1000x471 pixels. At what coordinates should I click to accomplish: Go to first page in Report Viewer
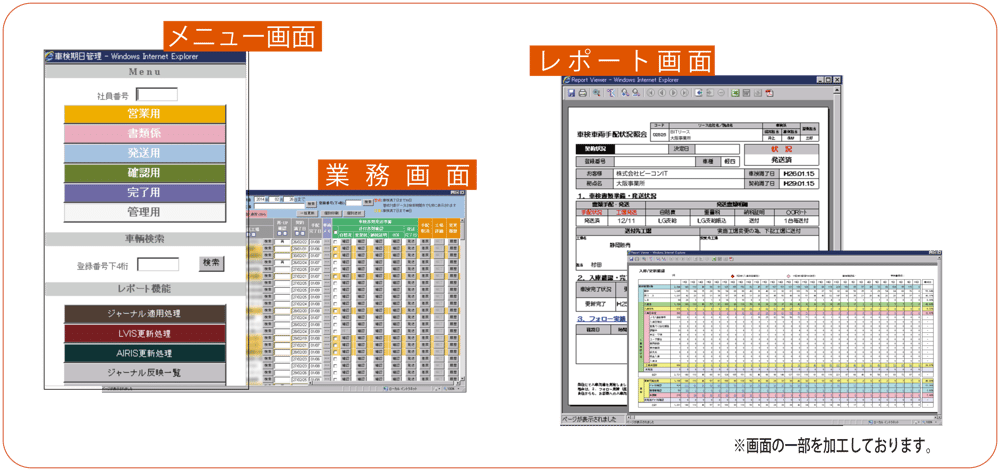651,93
